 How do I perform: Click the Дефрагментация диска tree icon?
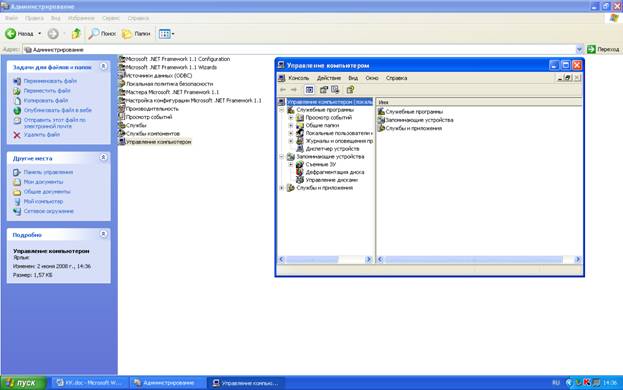(x=300, y=172)
